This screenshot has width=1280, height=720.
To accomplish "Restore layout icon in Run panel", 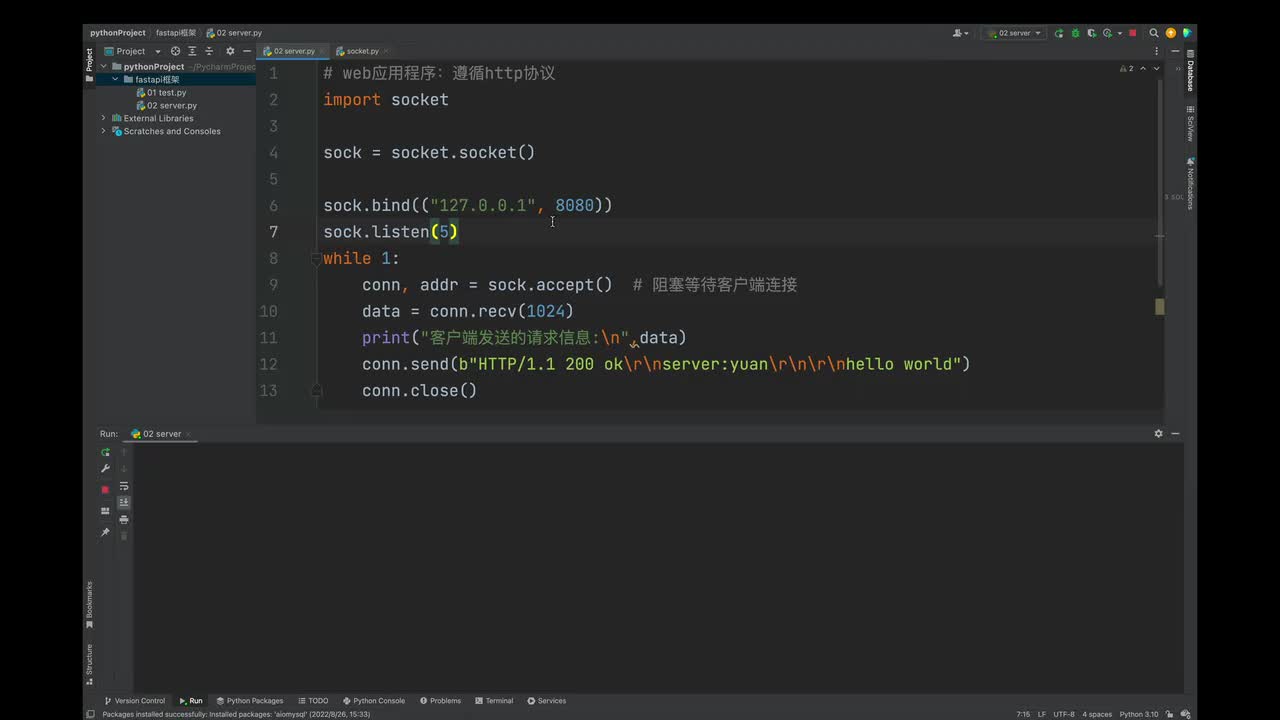I will 105,511.
